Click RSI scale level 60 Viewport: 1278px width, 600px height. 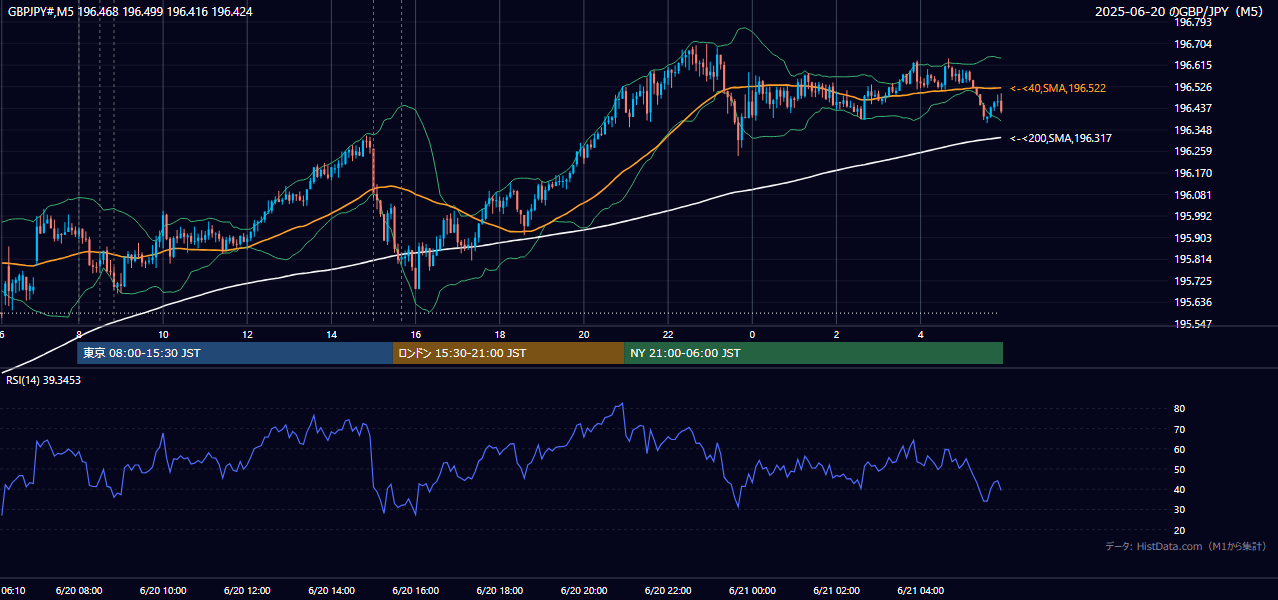(1179, 449)
